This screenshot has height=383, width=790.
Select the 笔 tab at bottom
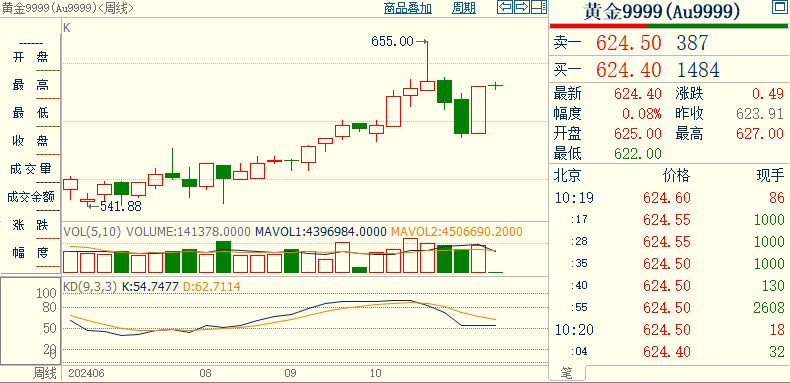coord(567,373)
